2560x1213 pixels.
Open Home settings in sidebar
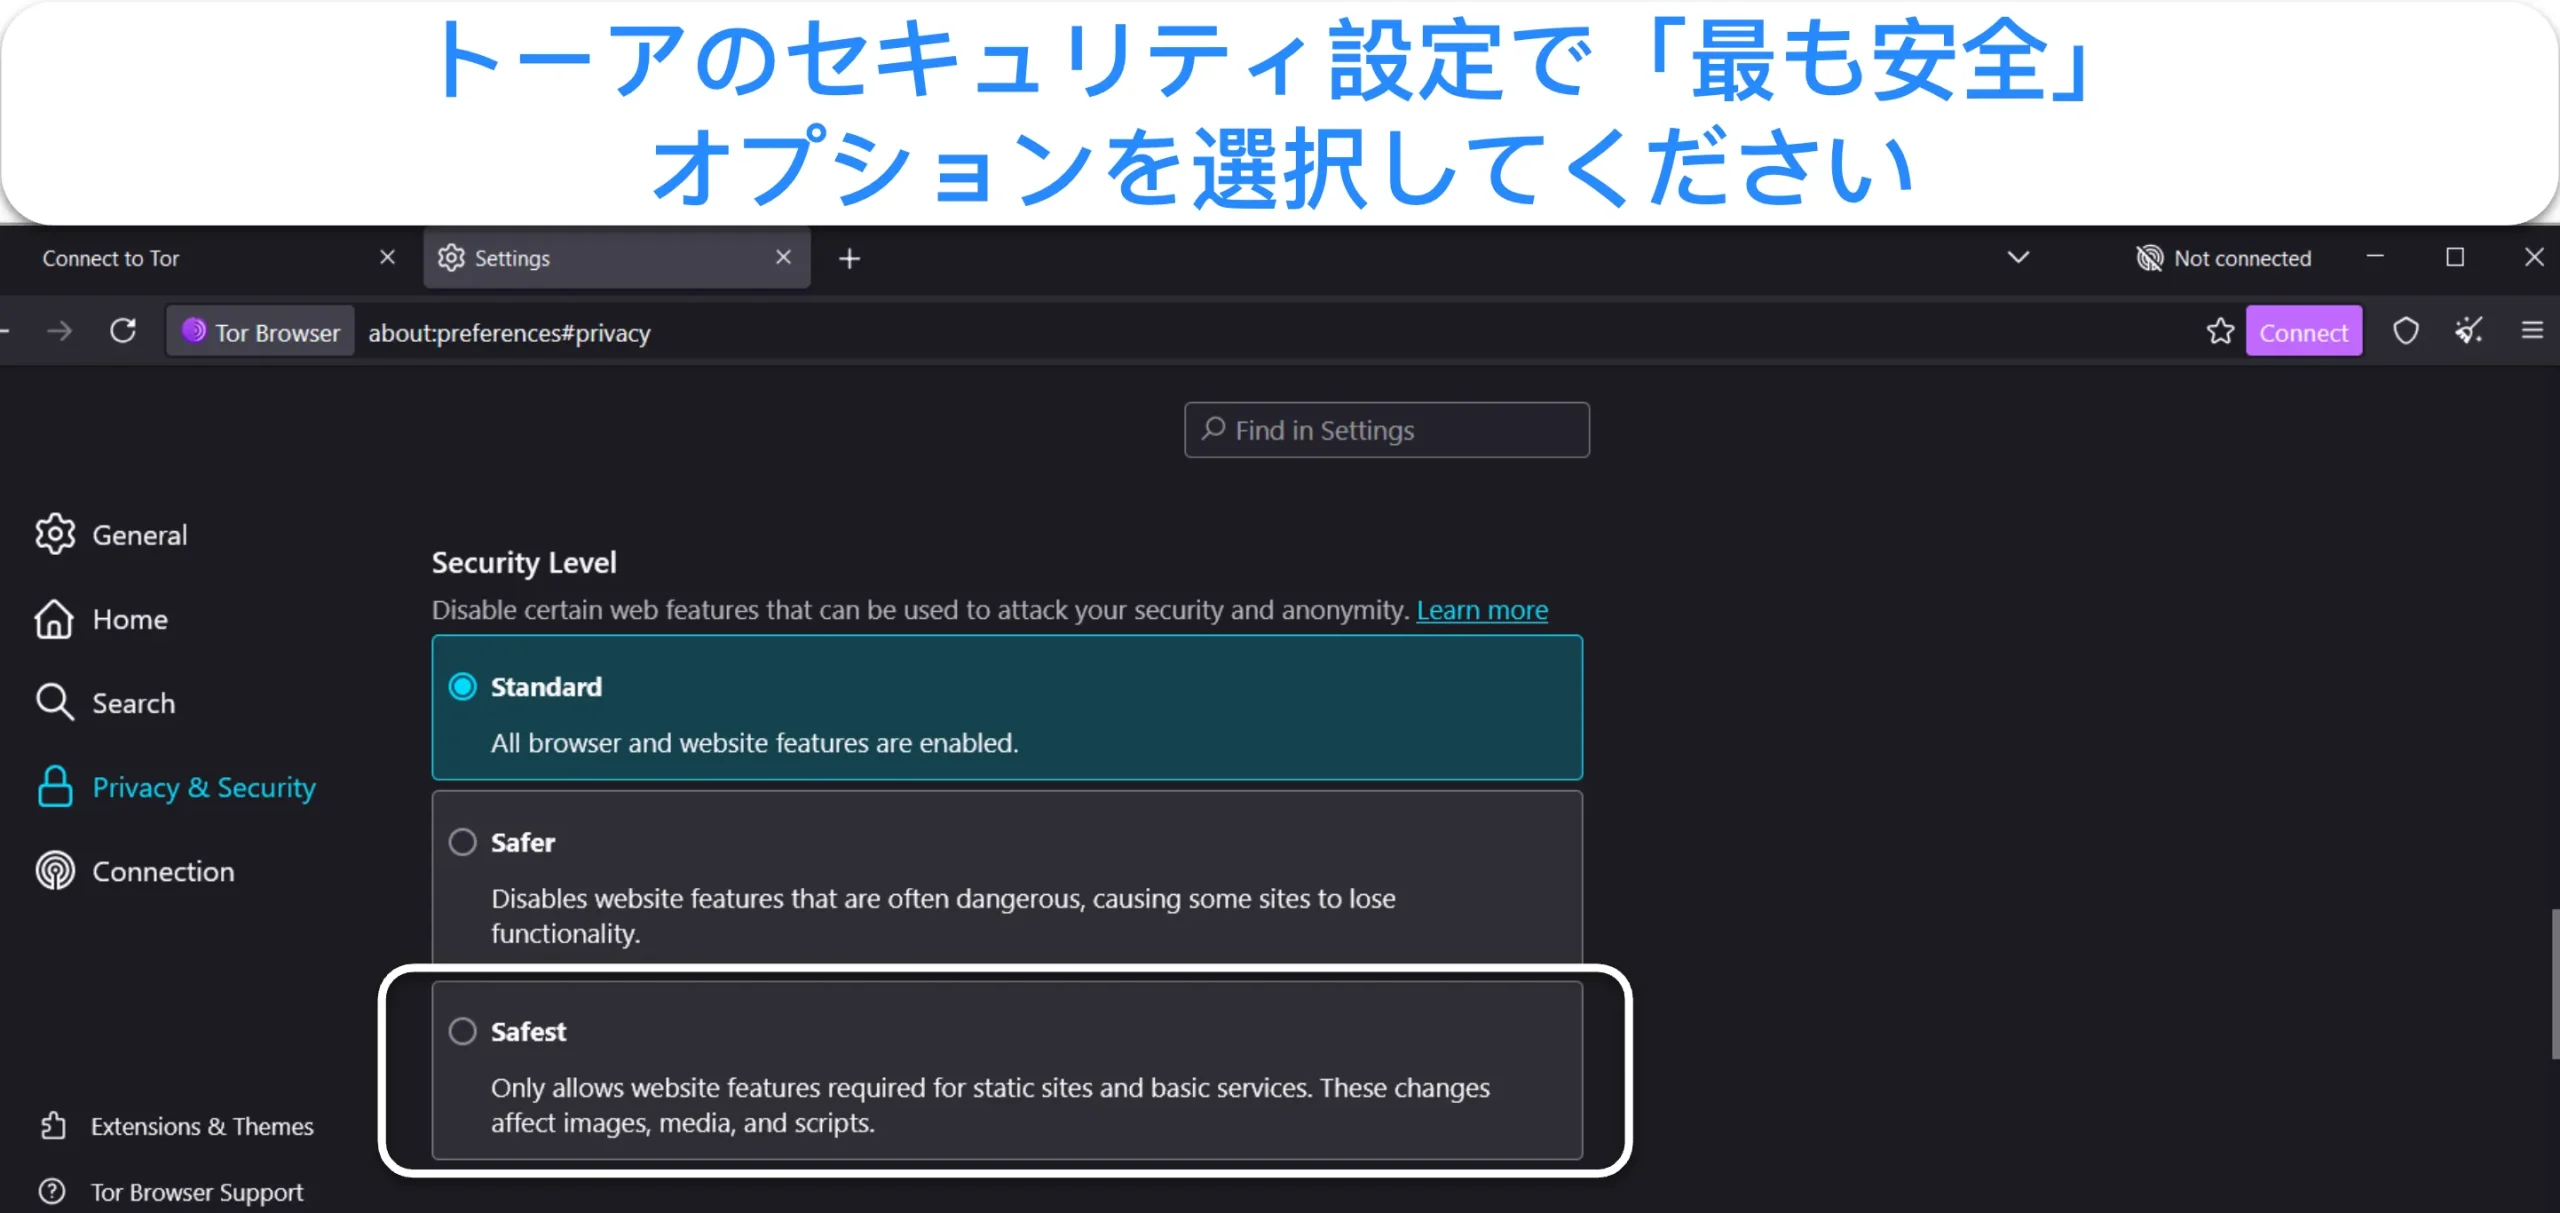pos(101,619)
